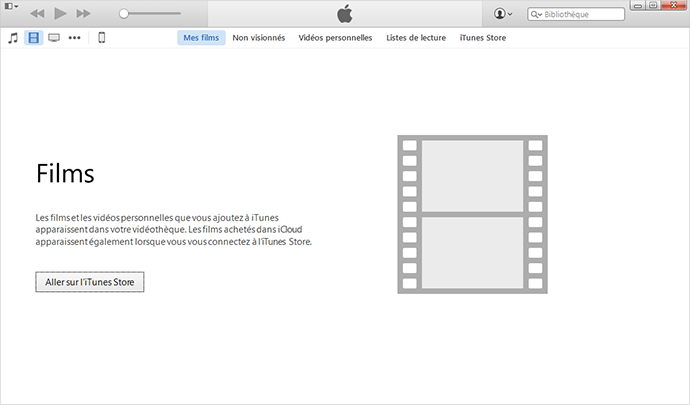Select the Mes films tab
The height and width of the screenshot is (405, 690).
coord(201,38)
